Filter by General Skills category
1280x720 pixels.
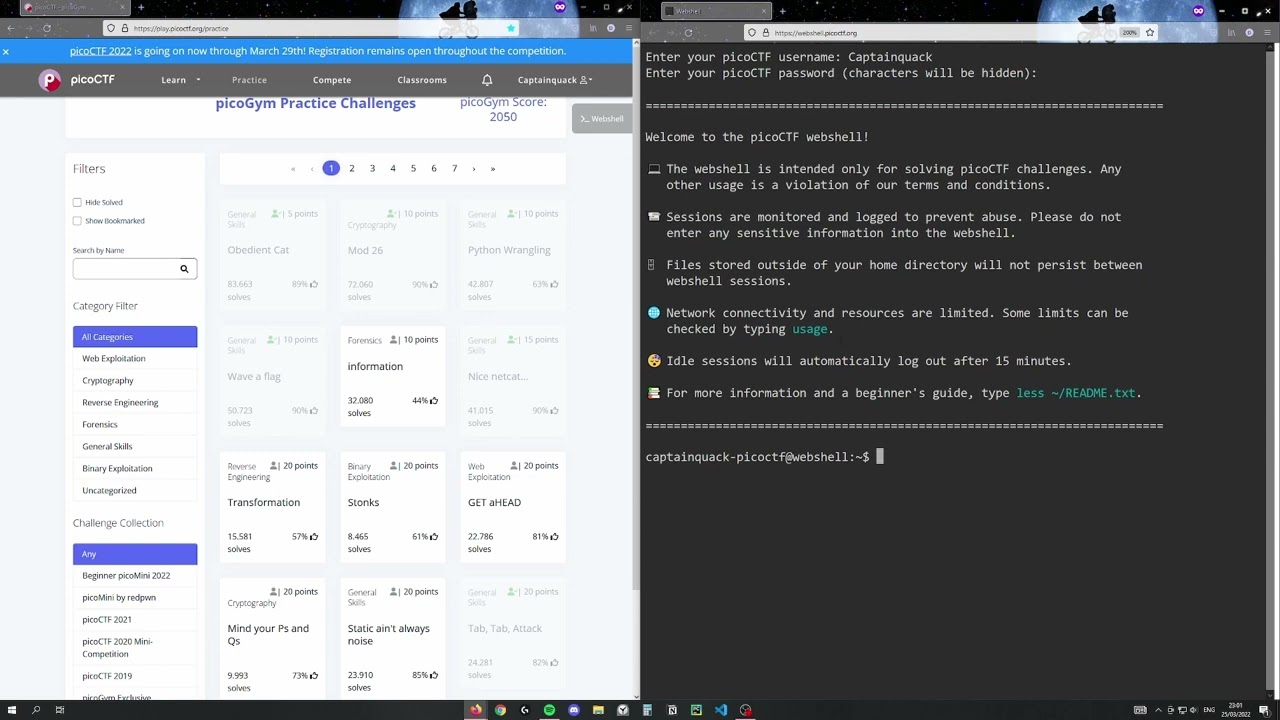point(135,447)
